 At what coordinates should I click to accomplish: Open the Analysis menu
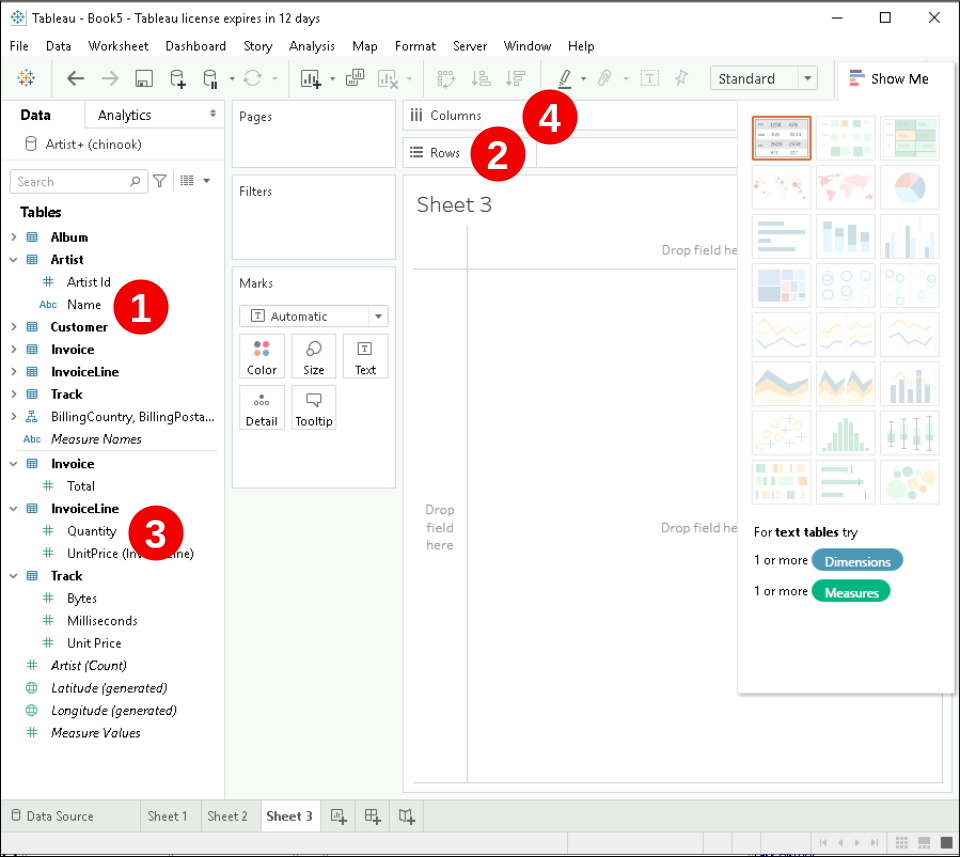click(x=312, y=46)
